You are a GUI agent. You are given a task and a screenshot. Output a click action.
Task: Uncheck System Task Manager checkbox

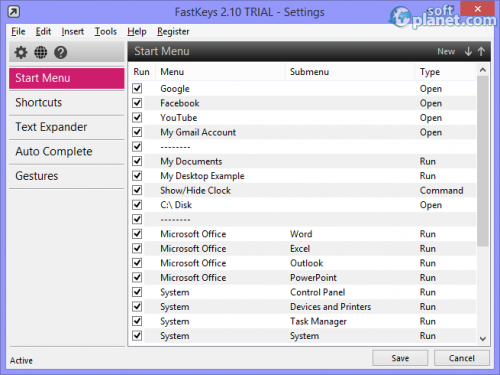(x=137, y=321)
